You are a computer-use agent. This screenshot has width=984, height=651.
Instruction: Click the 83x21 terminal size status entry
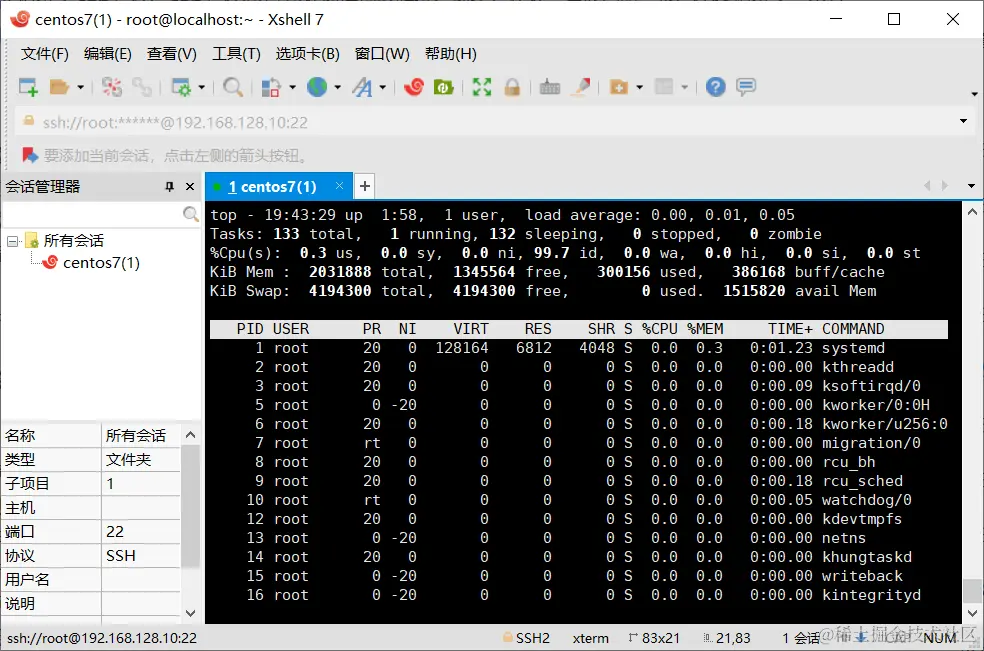(x=654, y=638)
